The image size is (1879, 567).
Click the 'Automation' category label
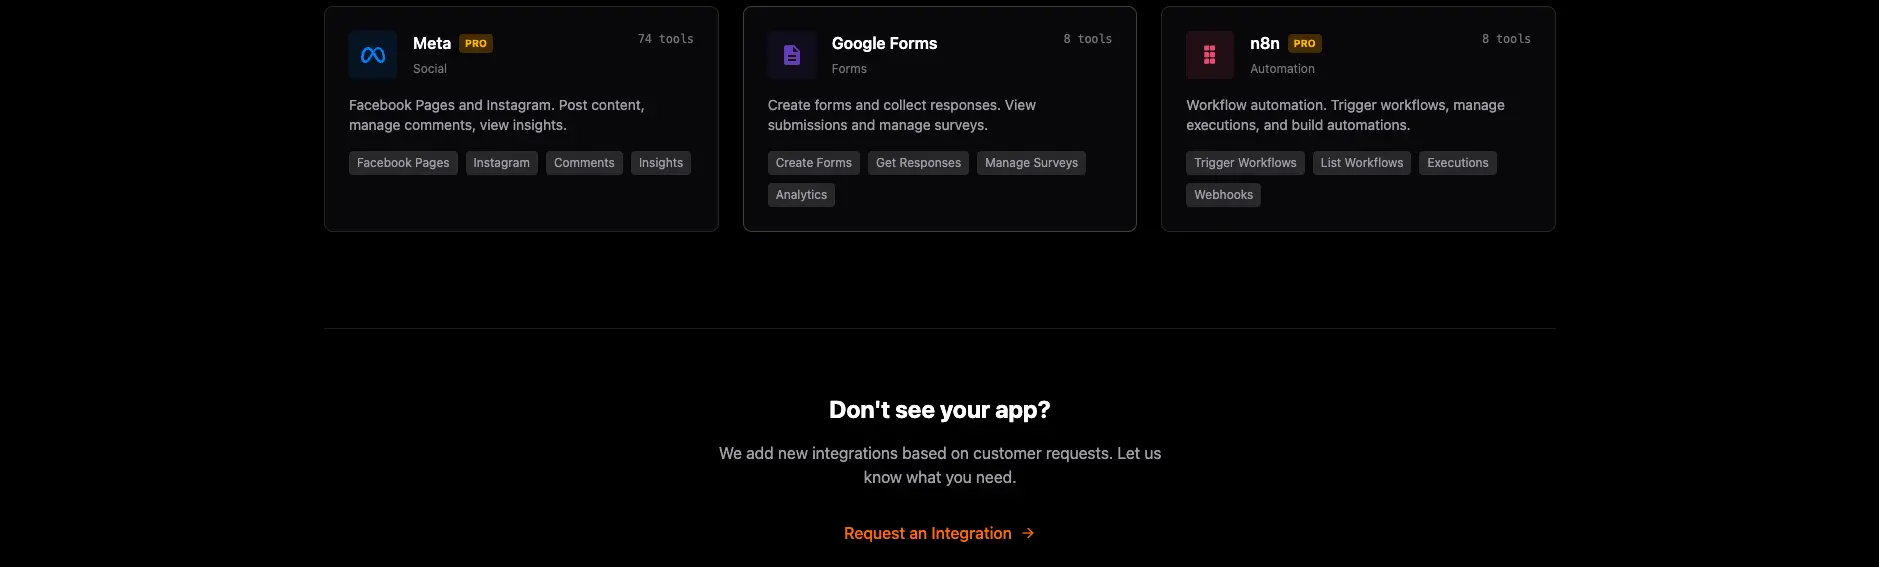(x=1282, y=69)
